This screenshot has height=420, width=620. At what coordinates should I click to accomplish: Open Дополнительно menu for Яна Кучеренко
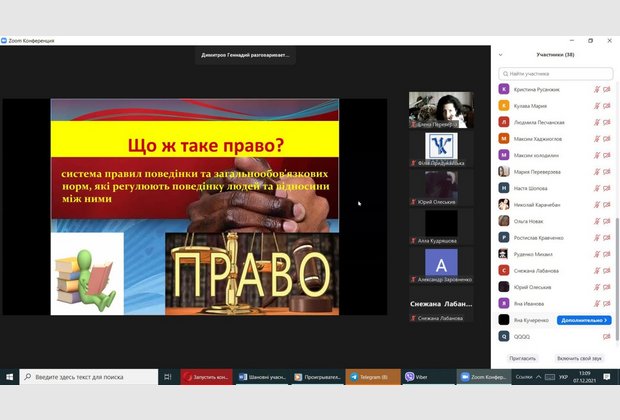584,320
